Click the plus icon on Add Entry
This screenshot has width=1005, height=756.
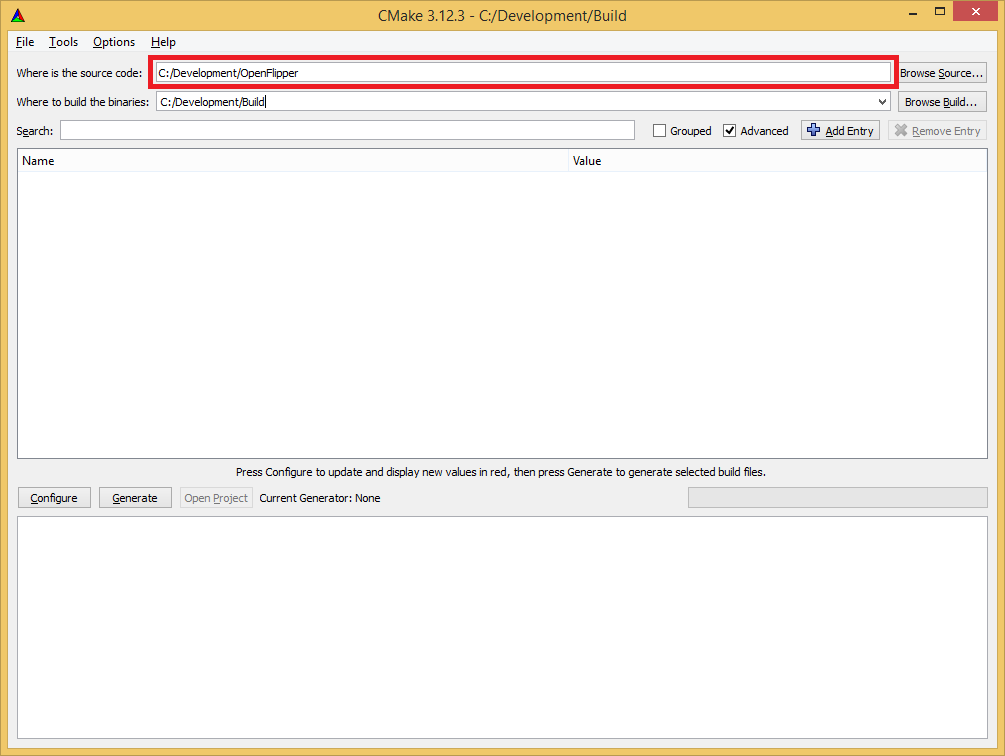(813, 130)
